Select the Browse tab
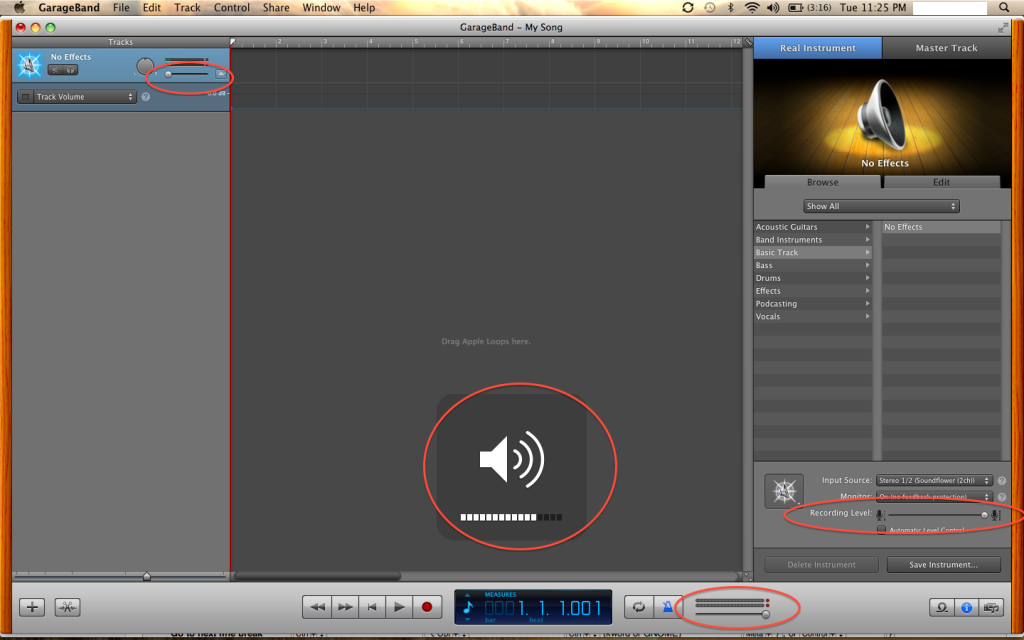The height and width of the screenshot is (640, 1024). click(x=822, y=182)
